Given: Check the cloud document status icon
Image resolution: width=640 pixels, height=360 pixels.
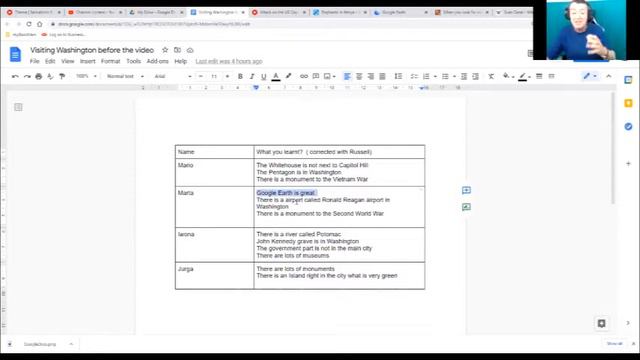Looking at the screenshot, I should (190, 50).
